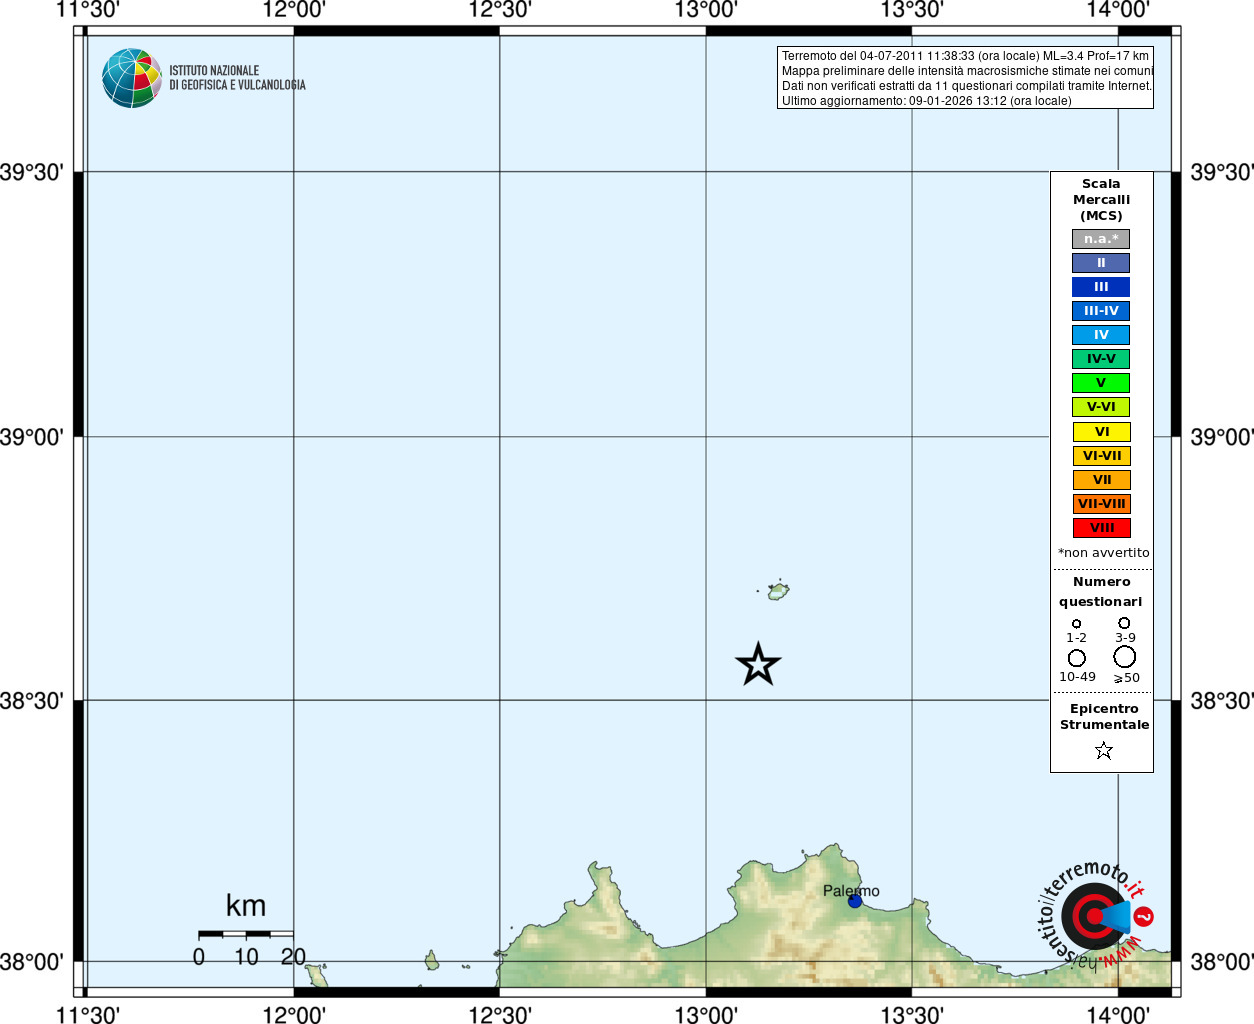Image resolution: width=1254 pixels, height=1024 pixels.
Task: Click the 1-2 questionnaires circle symbol
Action: pos(1077,624)
